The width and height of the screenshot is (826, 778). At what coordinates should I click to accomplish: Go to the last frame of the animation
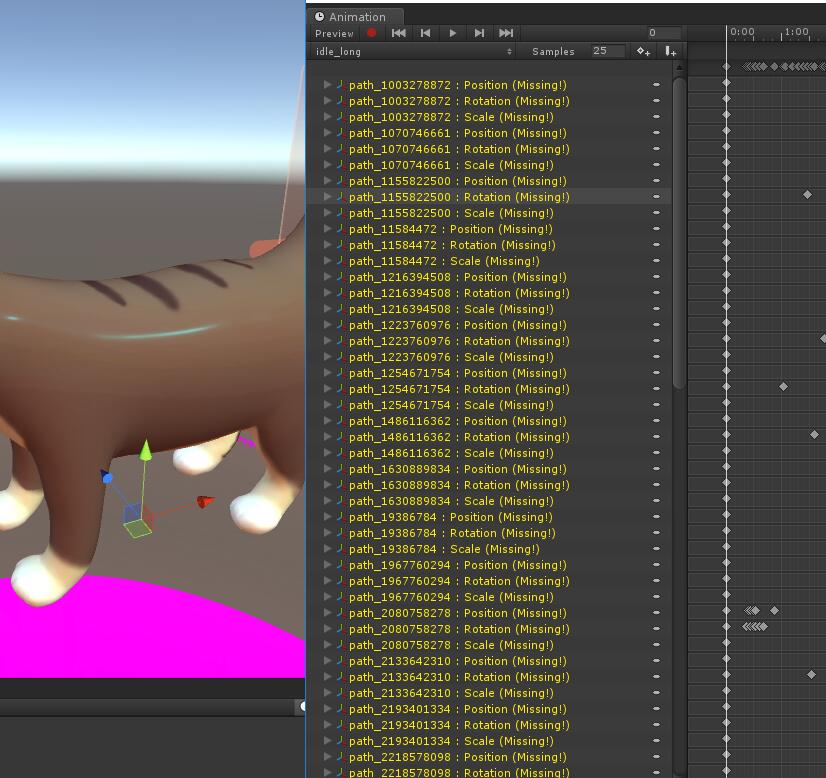tap(506, 33)
